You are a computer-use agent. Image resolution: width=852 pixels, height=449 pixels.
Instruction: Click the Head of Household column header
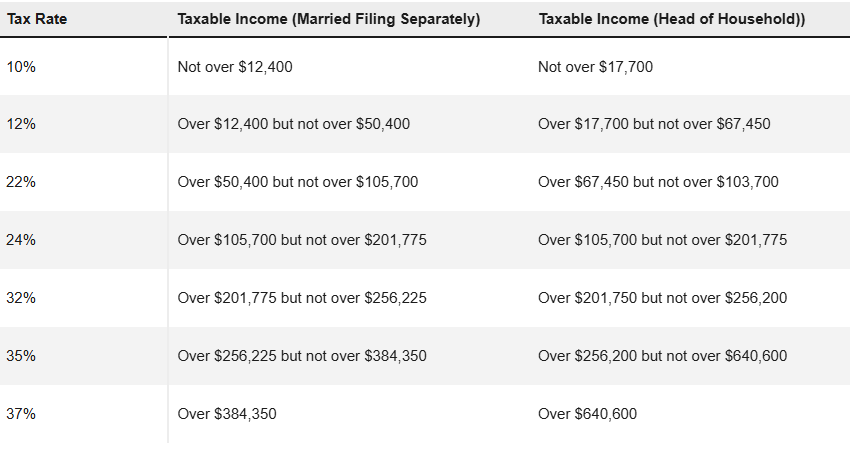tap(672, 18)
